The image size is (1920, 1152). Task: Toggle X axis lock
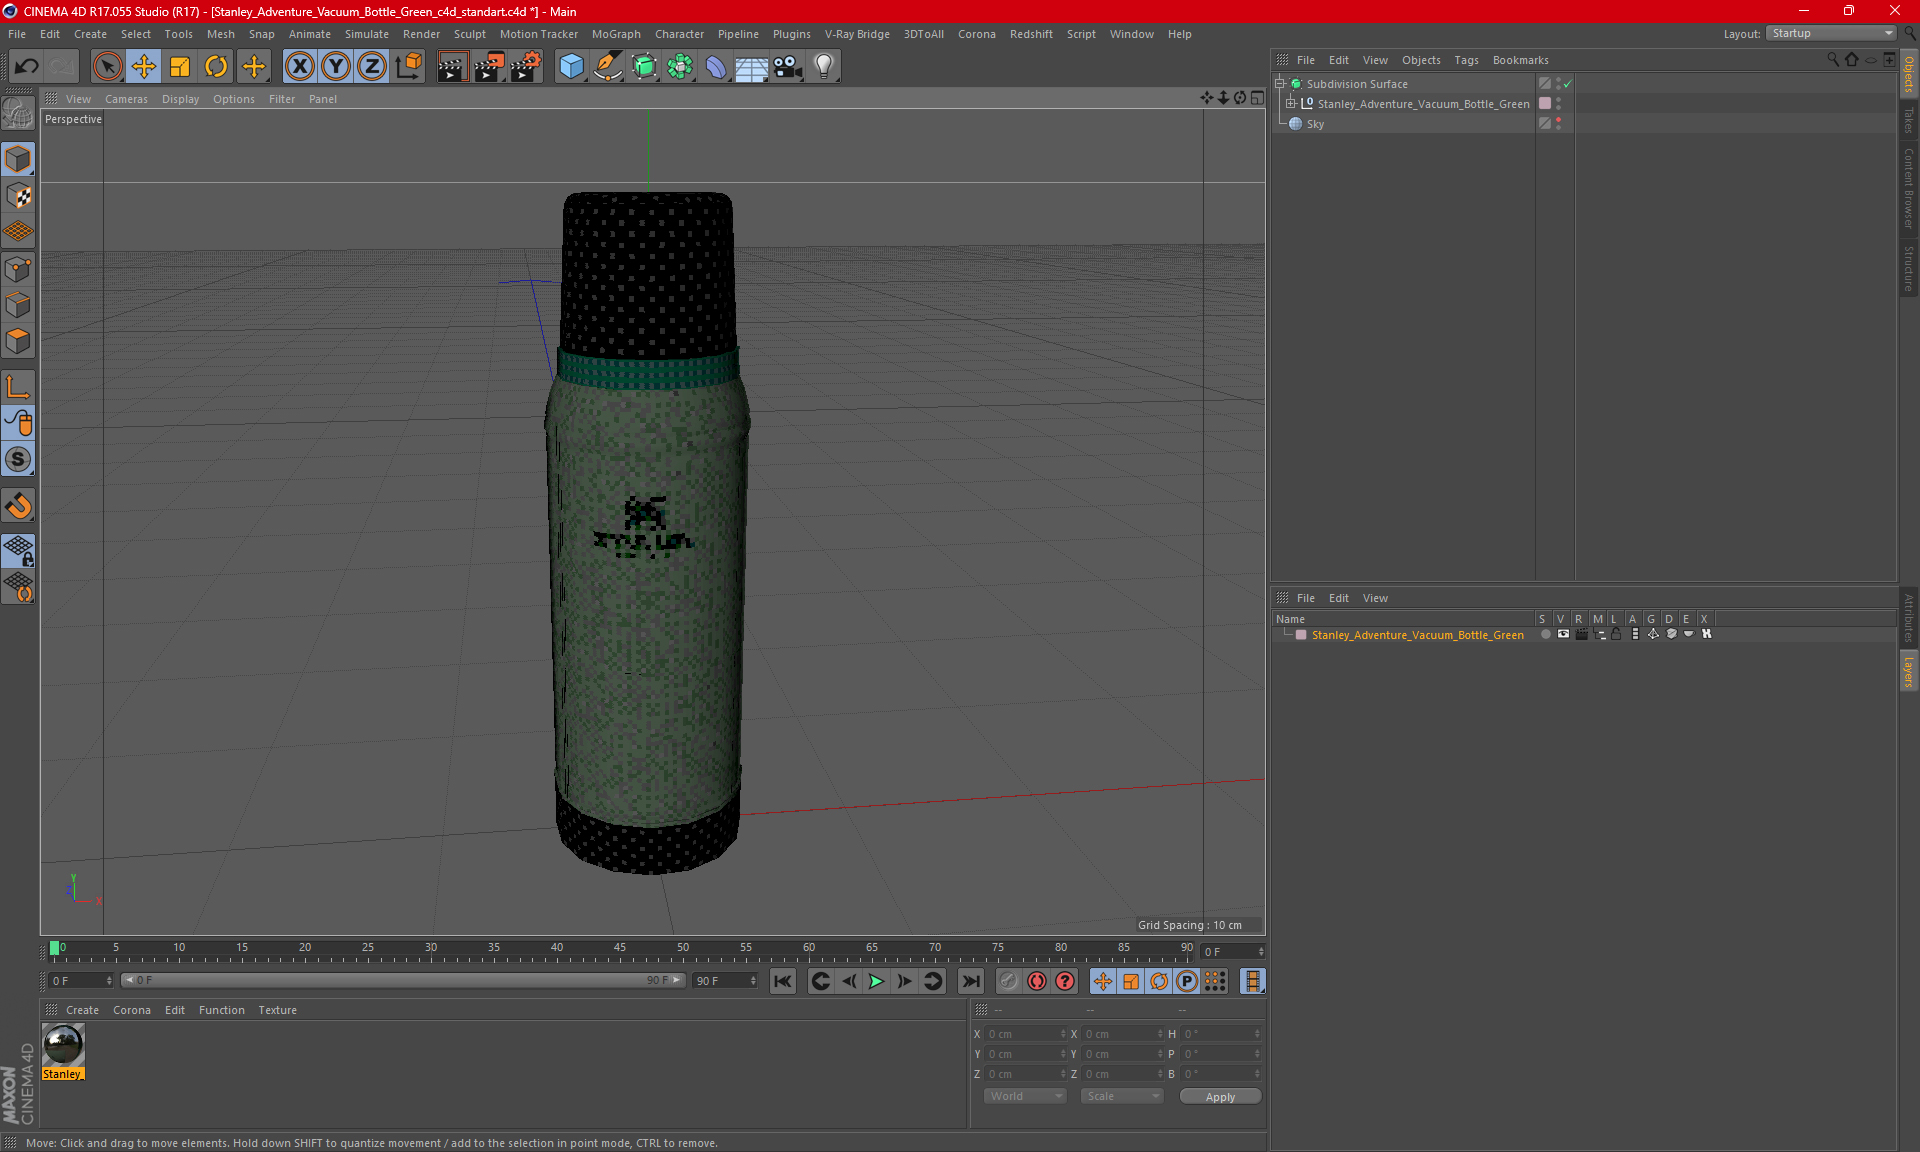tap(299, 67)
